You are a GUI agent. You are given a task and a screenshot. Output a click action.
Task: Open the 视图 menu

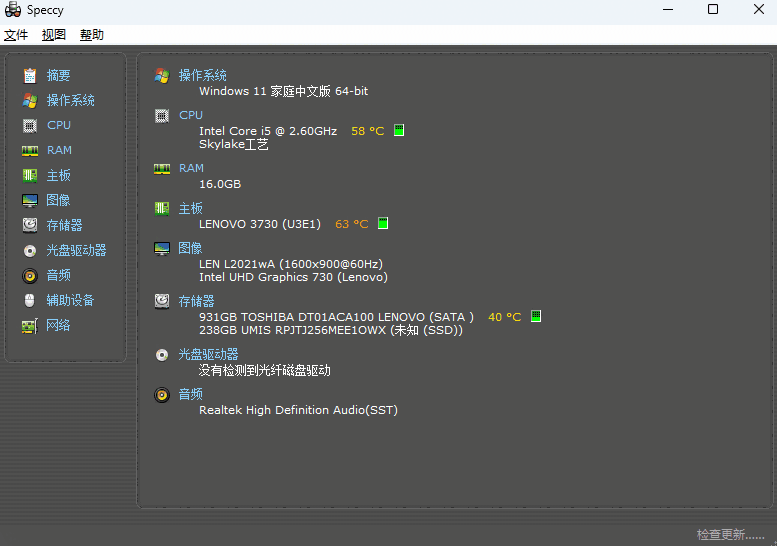click(x=54, y=35)
